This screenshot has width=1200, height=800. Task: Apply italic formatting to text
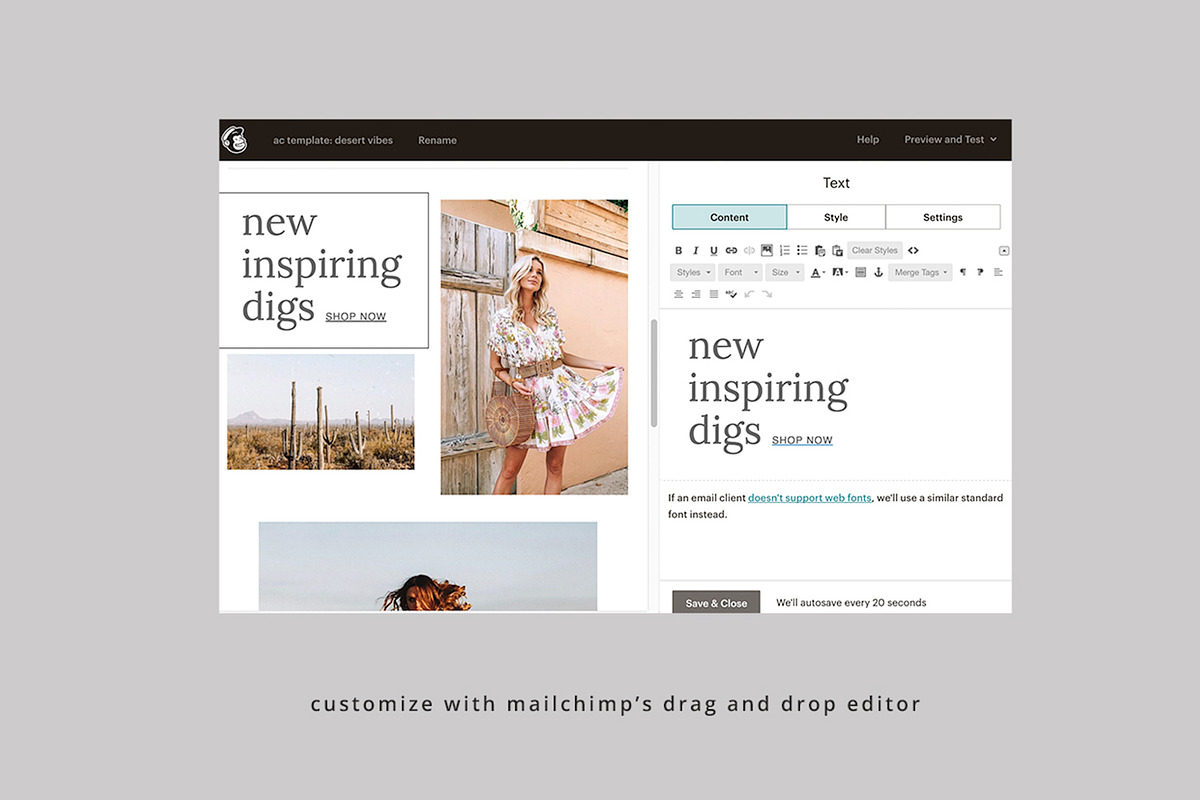click(696, 250)
